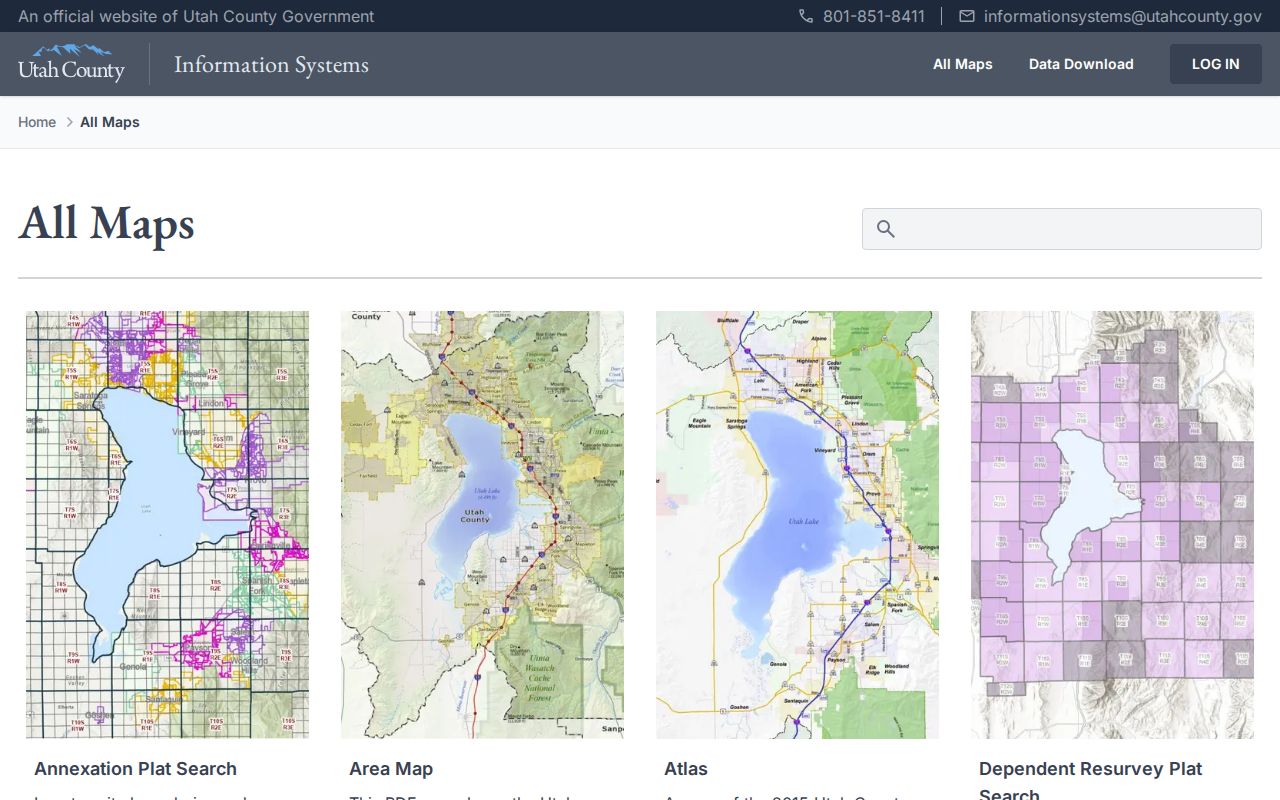
Task: Click the magnifying glass search icon
Action: (x=885, y=229)
